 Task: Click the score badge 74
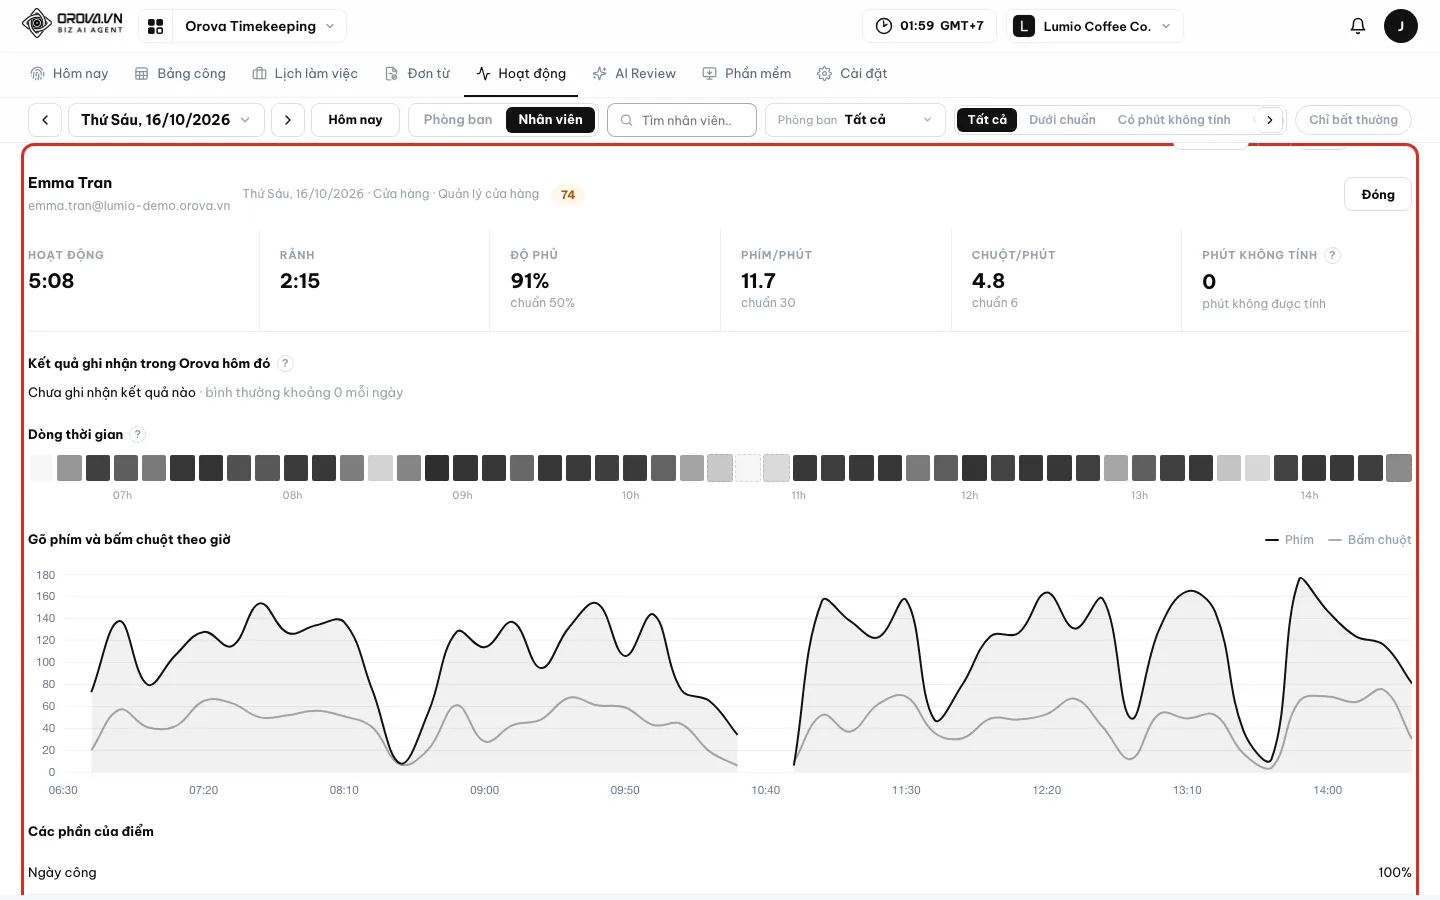pyautogui.click(x=568, y=195)
